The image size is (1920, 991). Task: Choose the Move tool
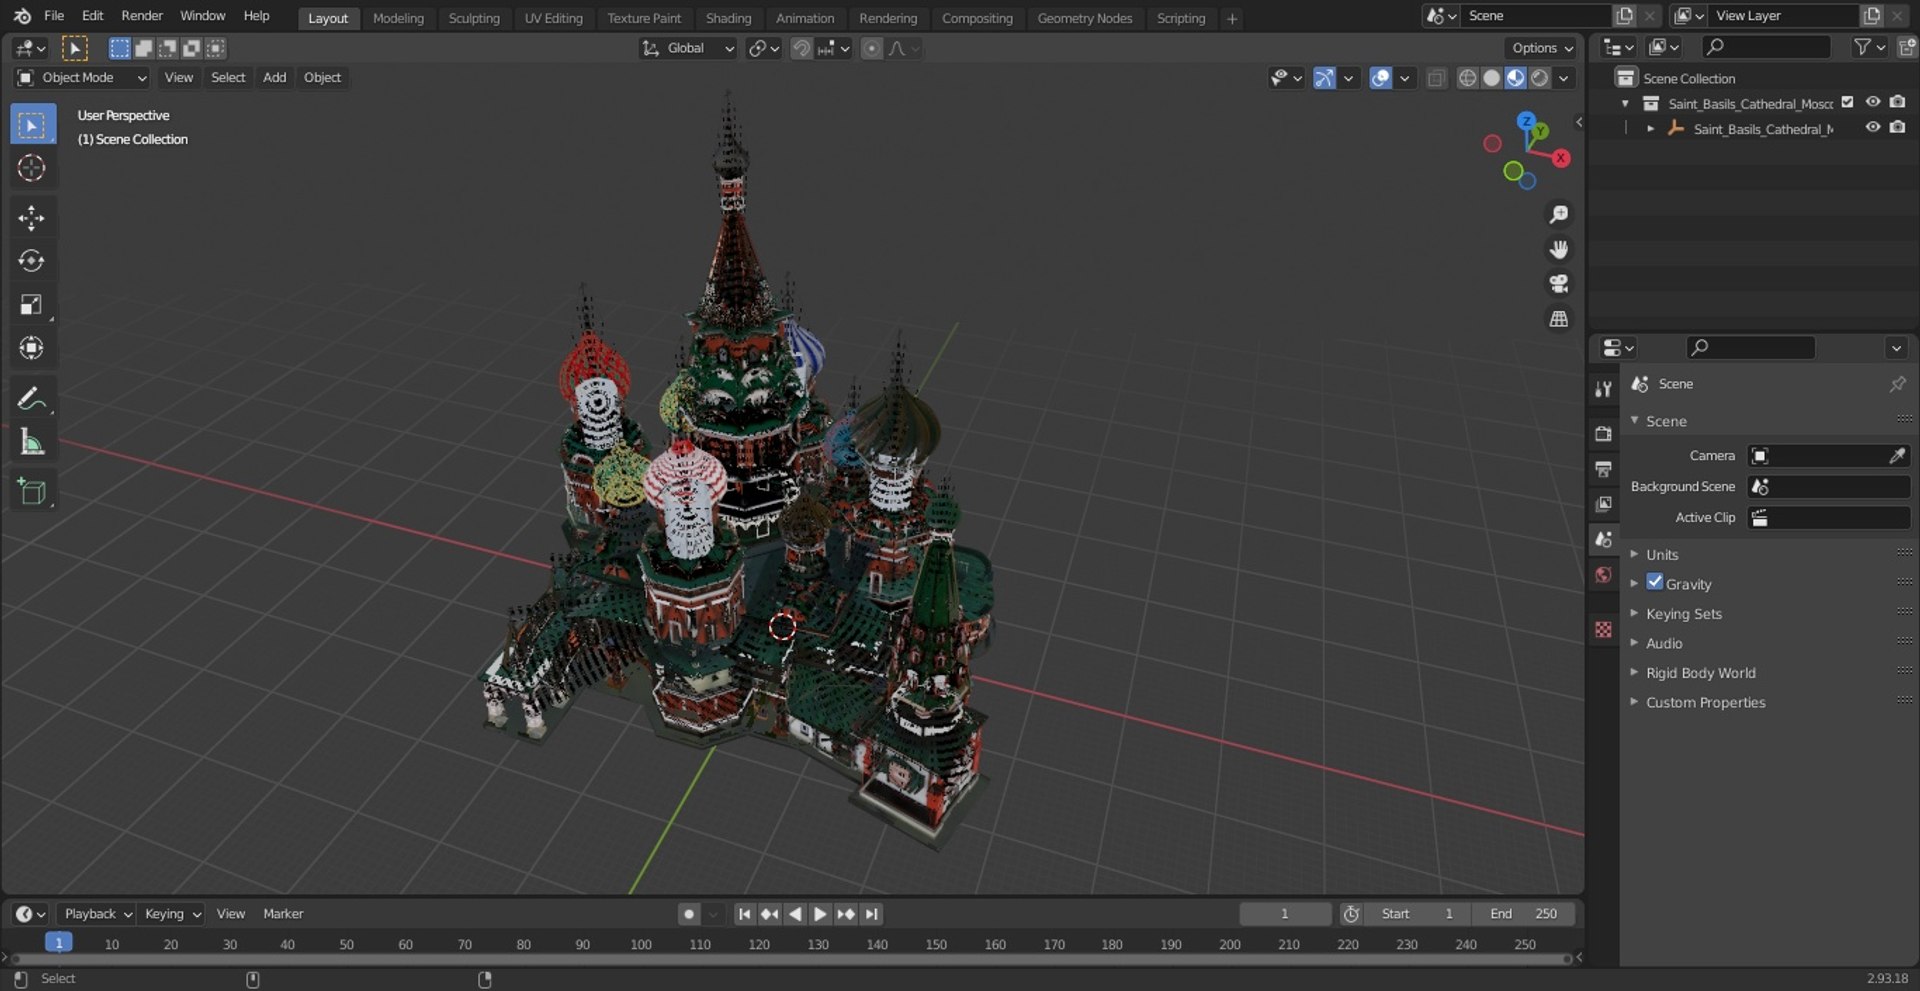click(x=32, y=218)
